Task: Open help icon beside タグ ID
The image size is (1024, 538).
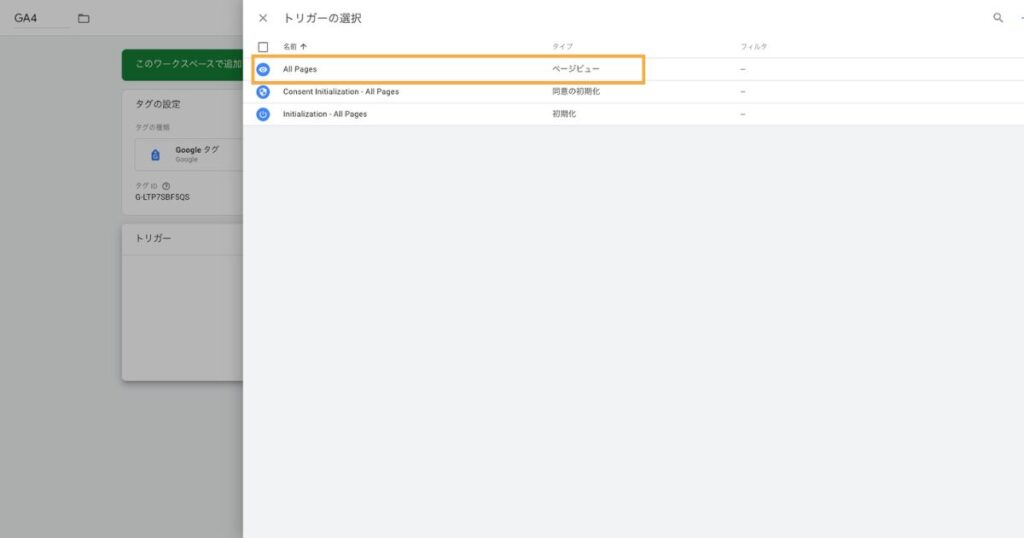Action: click(166, 186)
